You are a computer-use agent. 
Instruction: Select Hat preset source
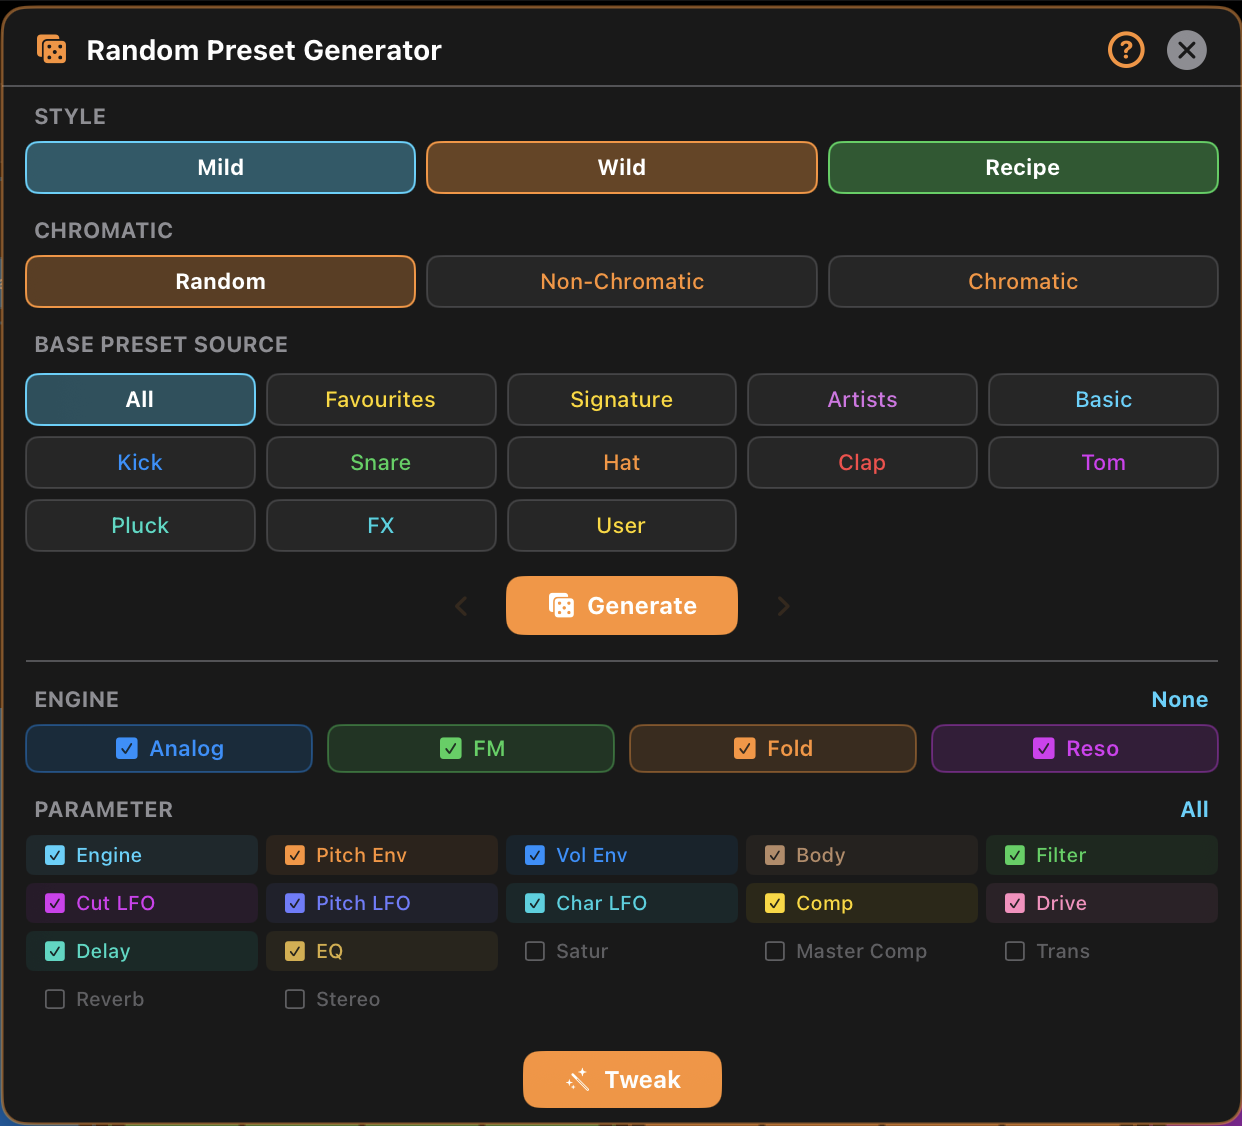click(622, 462)
